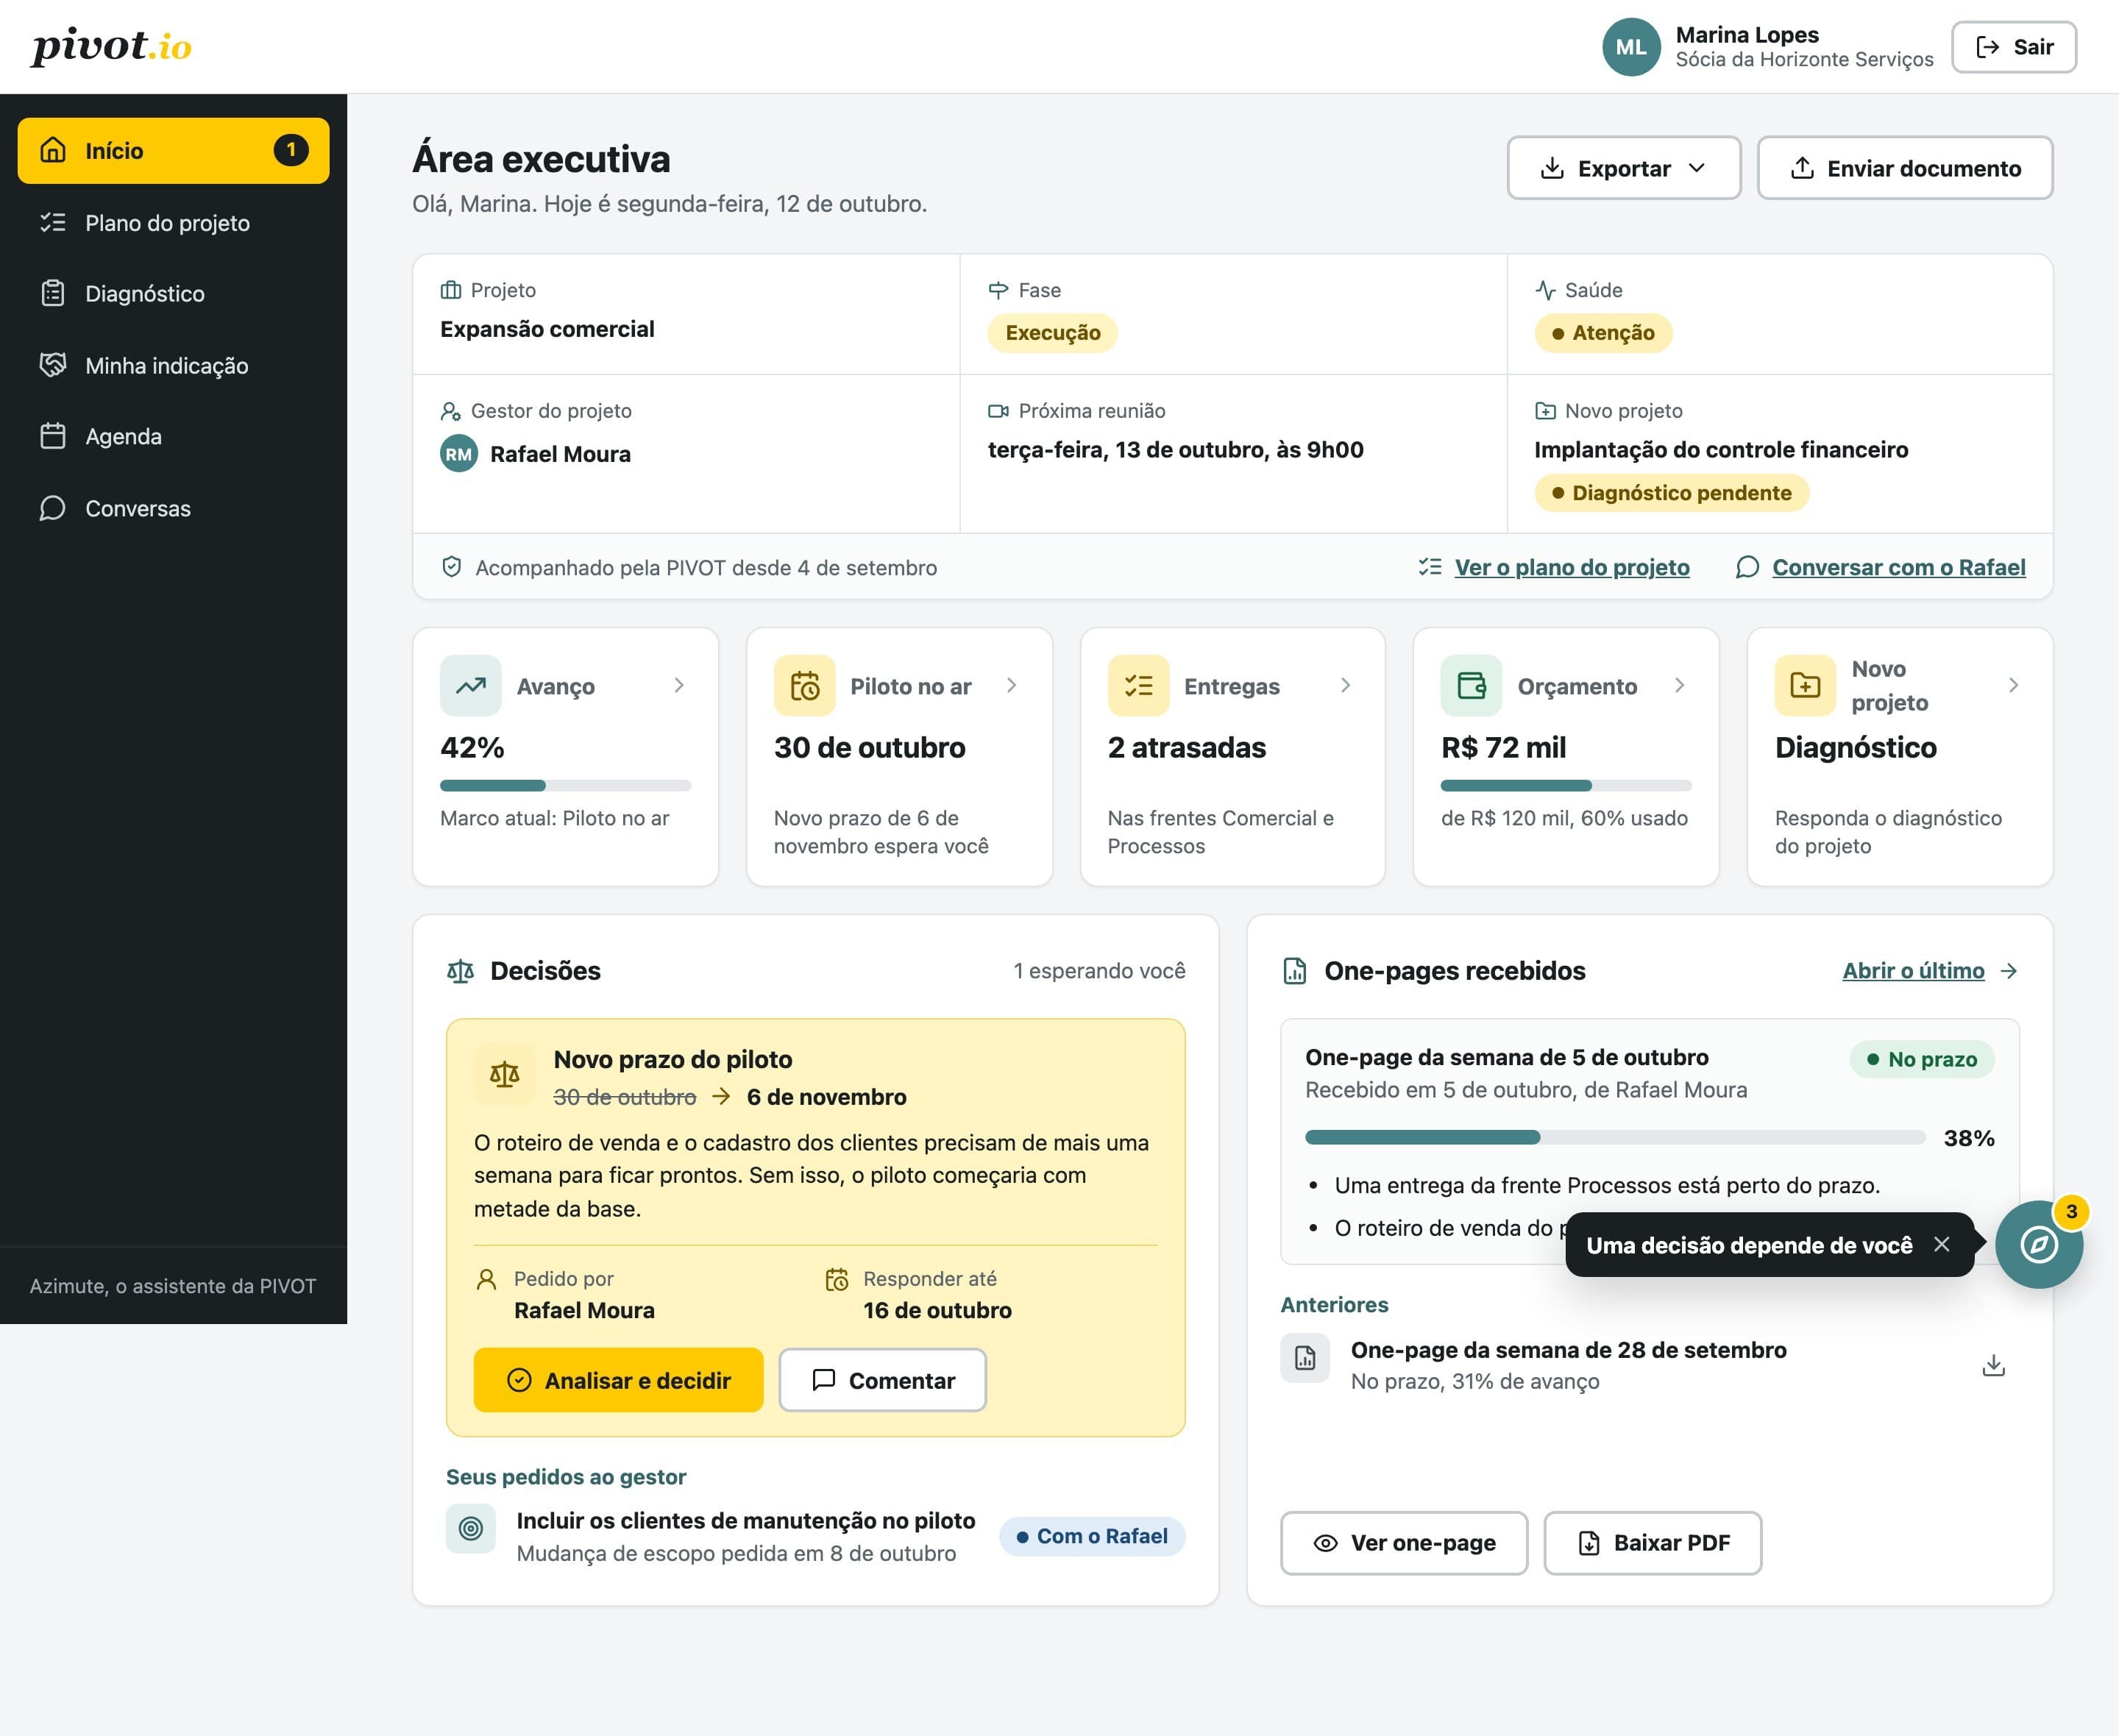Click the Ver one-page button
Viewport: 2119px width, 1736px height.
[1404, 1543]
